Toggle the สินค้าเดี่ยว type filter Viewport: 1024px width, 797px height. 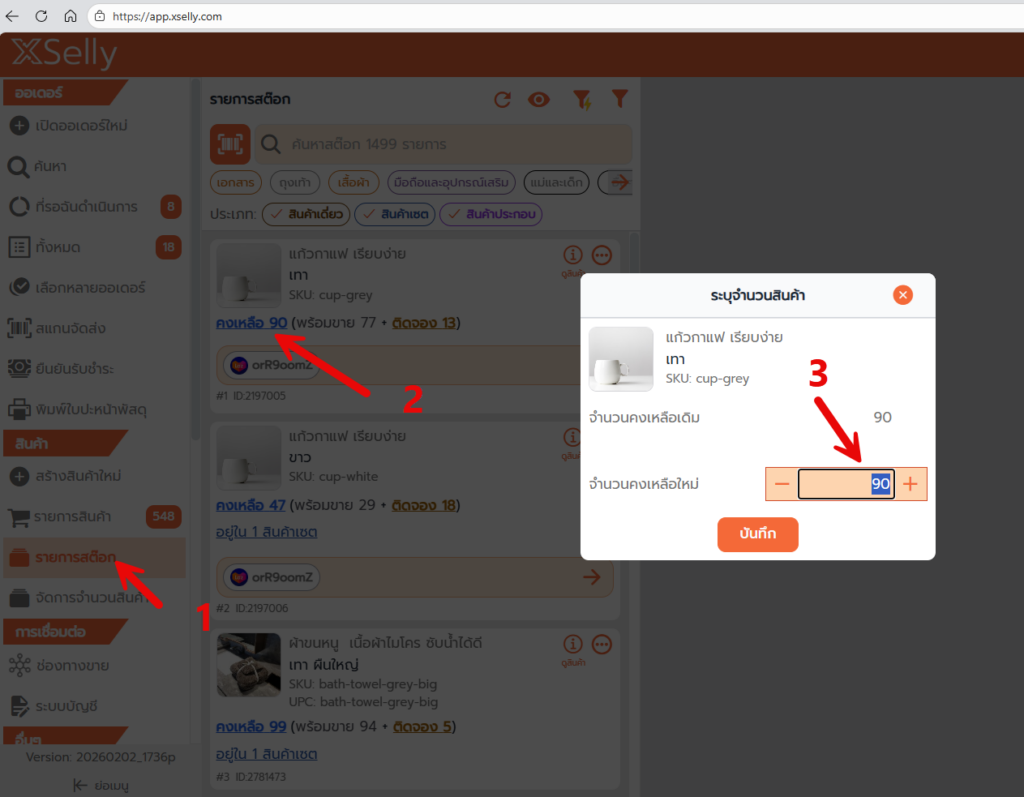click(305, 215)
